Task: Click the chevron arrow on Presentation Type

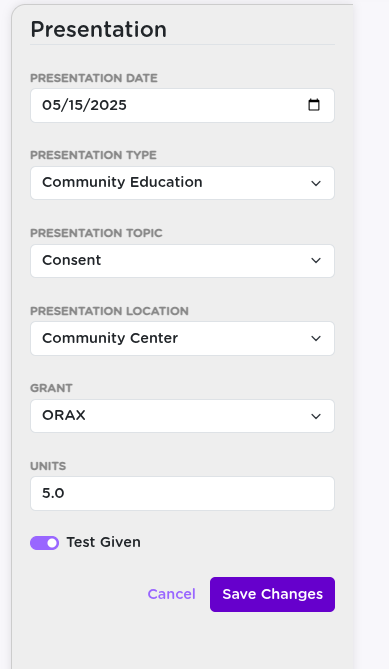Action: pos(316,183)
